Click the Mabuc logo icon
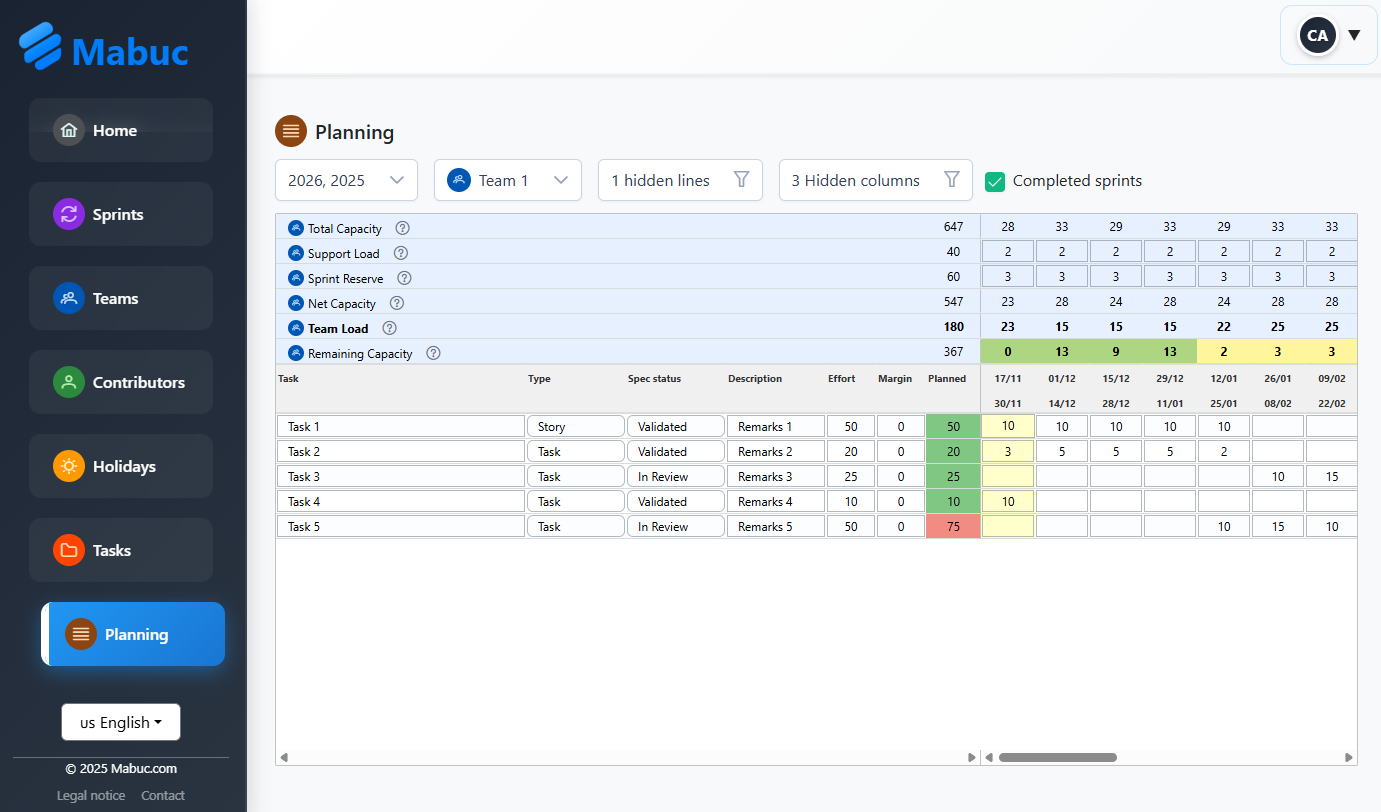This screenshot has width=1381, height=812. point(41,47)
